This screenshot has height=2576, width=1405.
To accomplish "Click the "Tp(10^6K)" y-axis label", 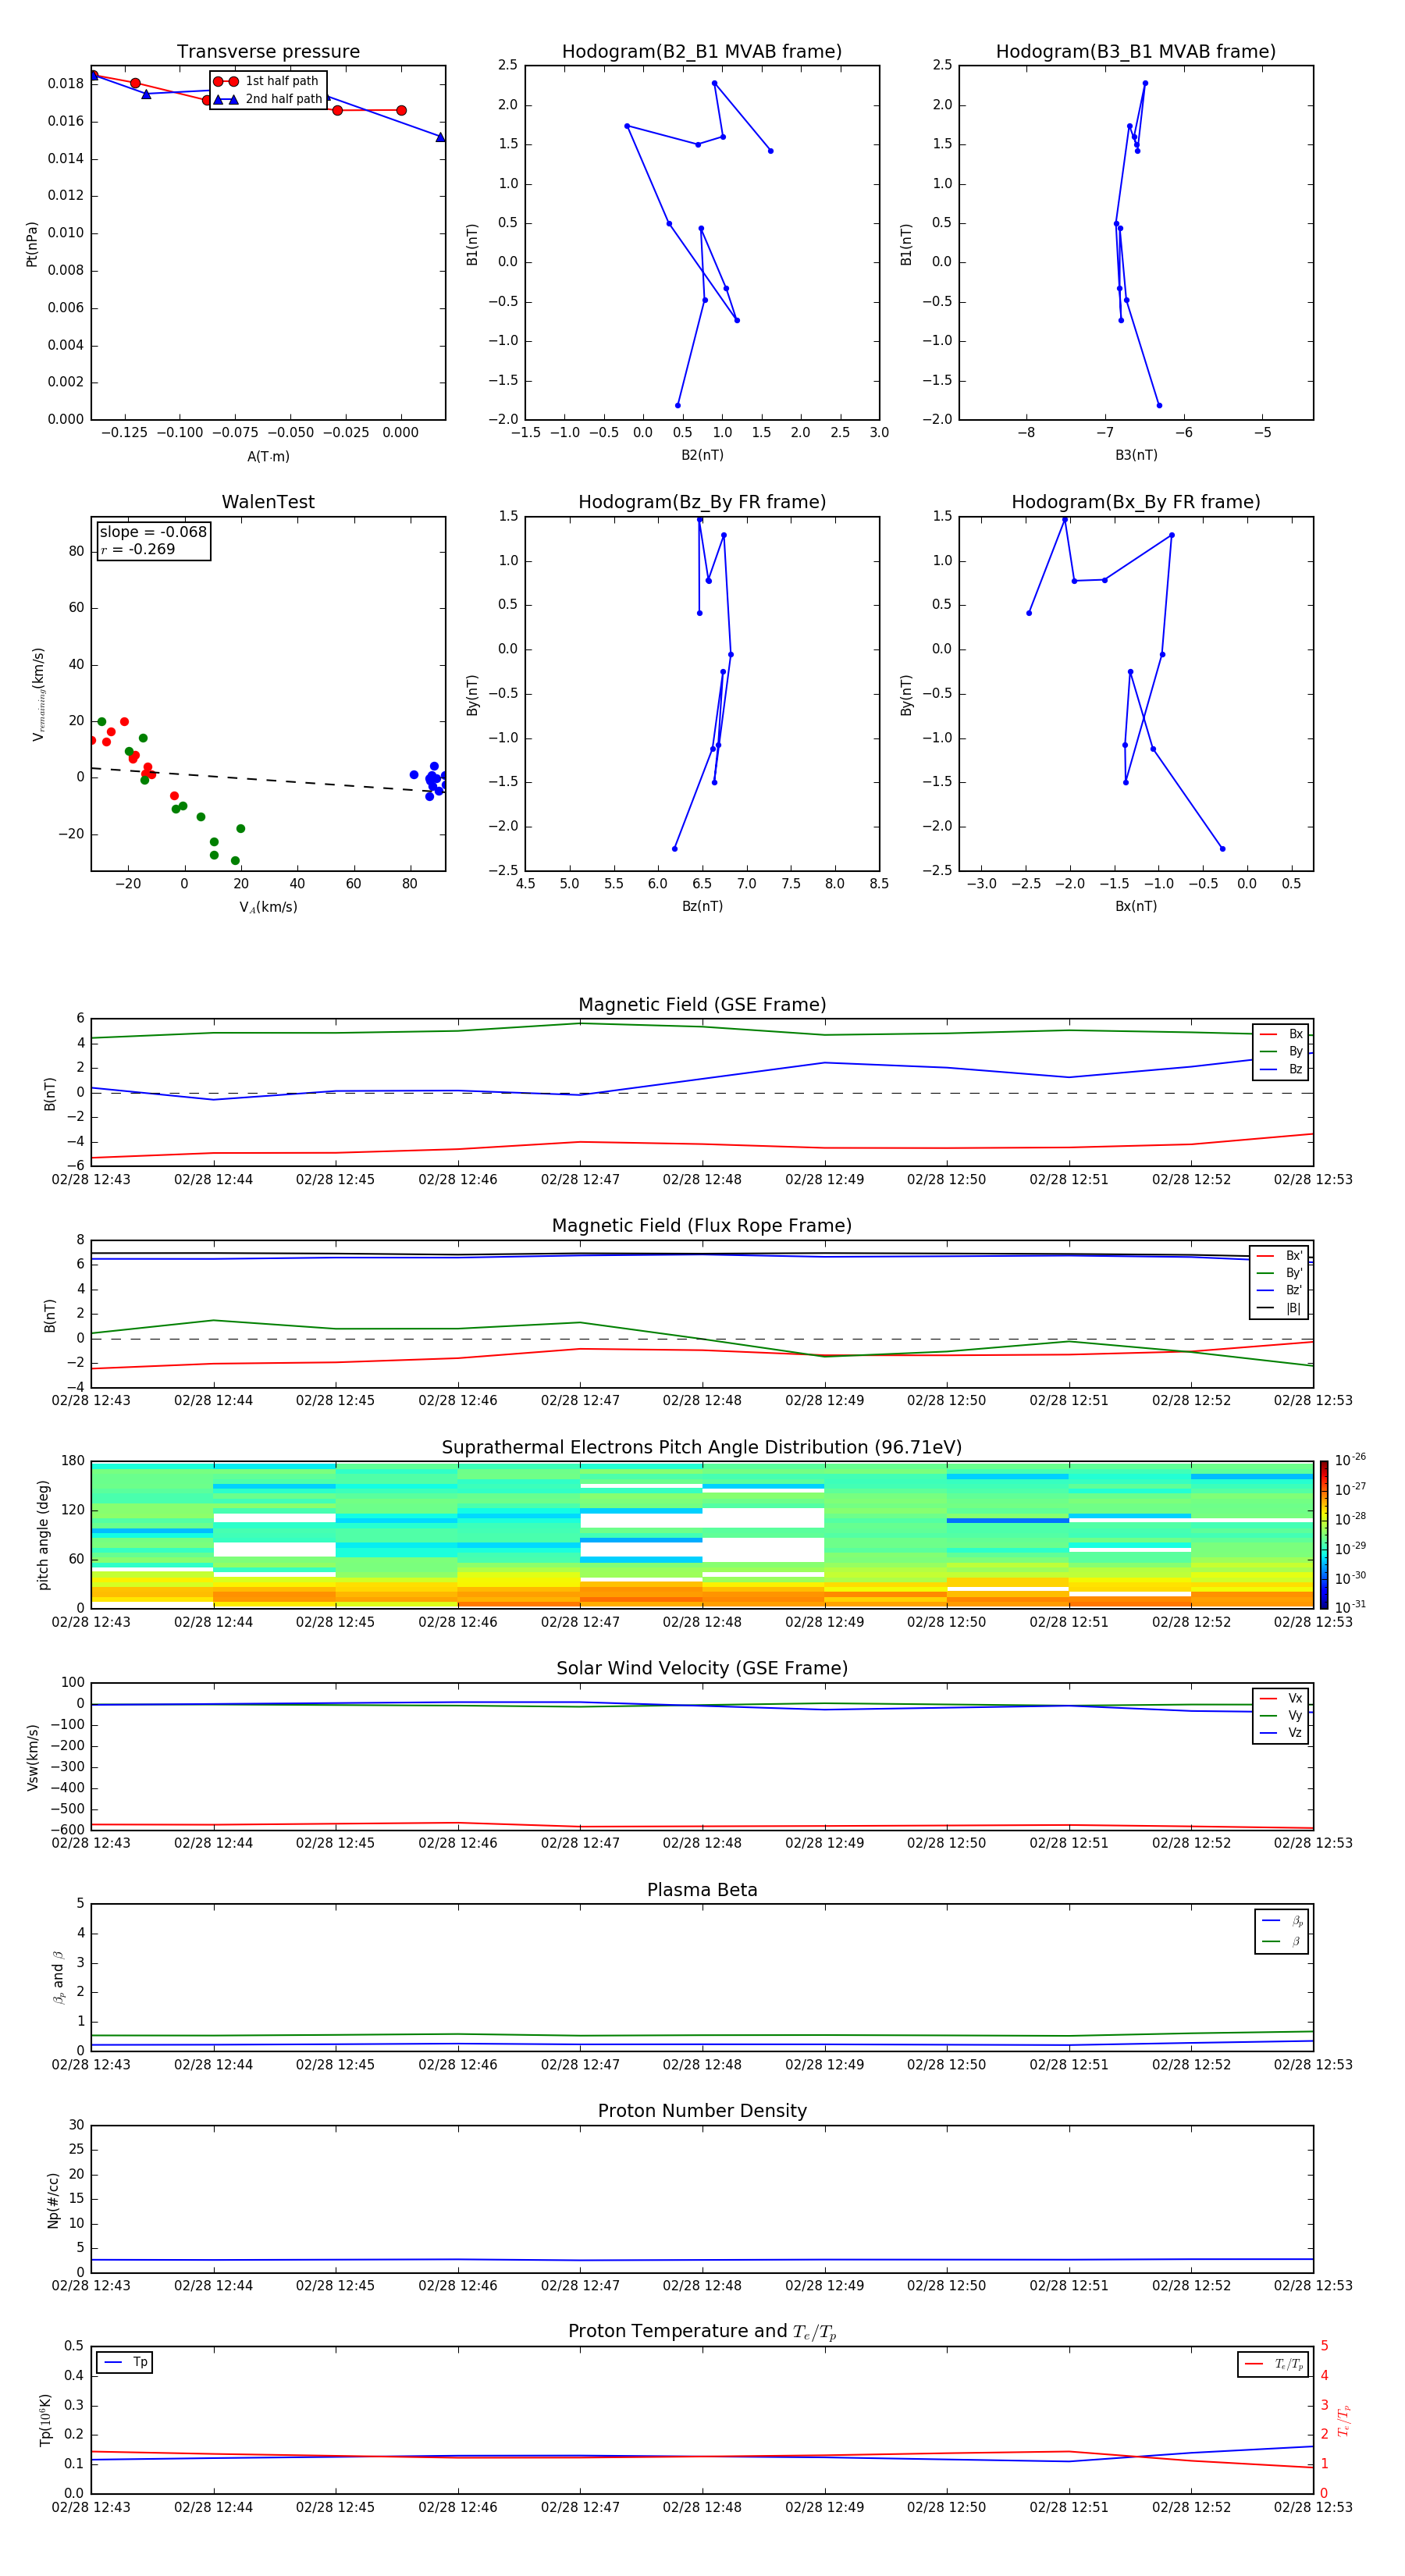I will pos(45,2420).
